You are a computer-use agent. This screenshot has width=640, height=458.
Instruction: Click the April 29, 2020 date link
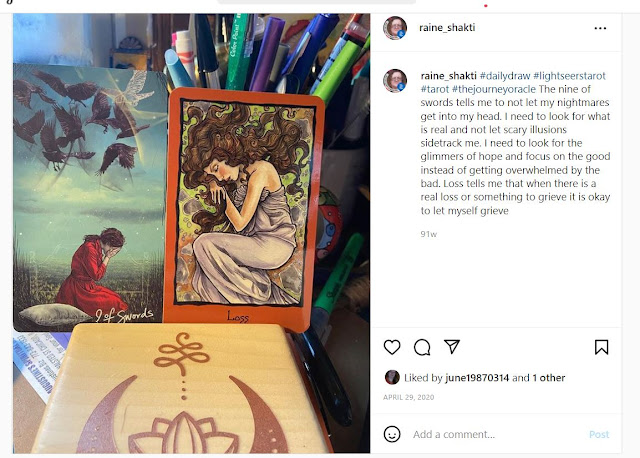[409, 397]
